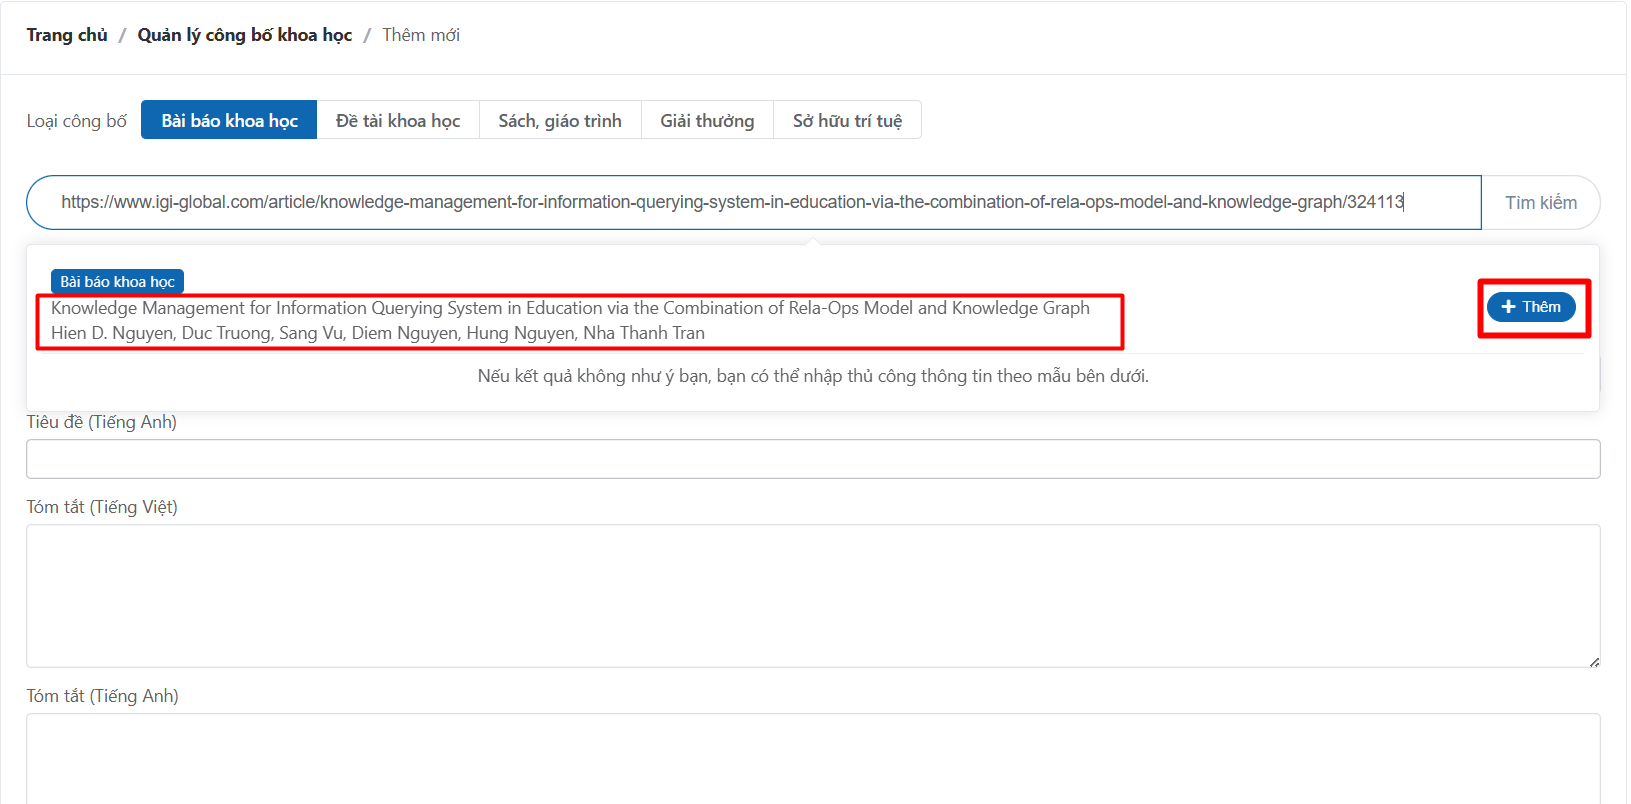
Task: Click into the Tiêu đề (Tiếng Anh) input
Action: [812, 459]
